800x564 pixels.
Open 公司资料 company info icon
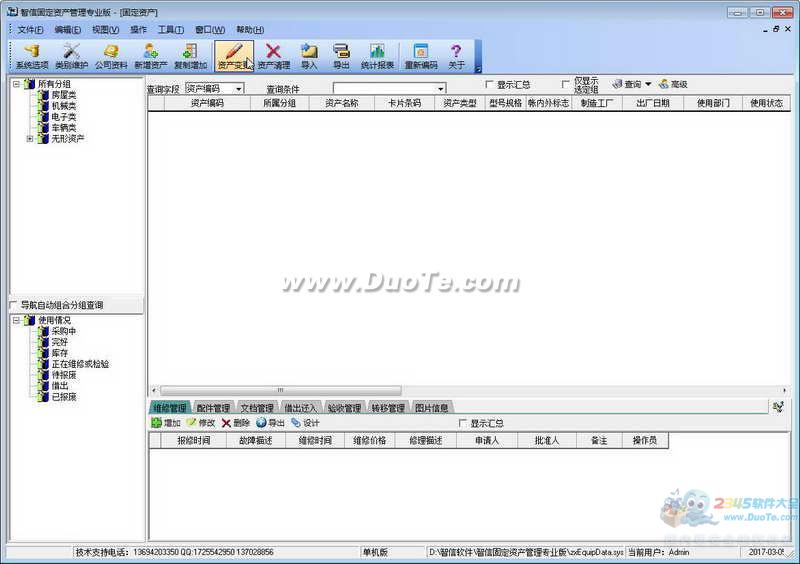pyautogui.click(x=111, y=56)
